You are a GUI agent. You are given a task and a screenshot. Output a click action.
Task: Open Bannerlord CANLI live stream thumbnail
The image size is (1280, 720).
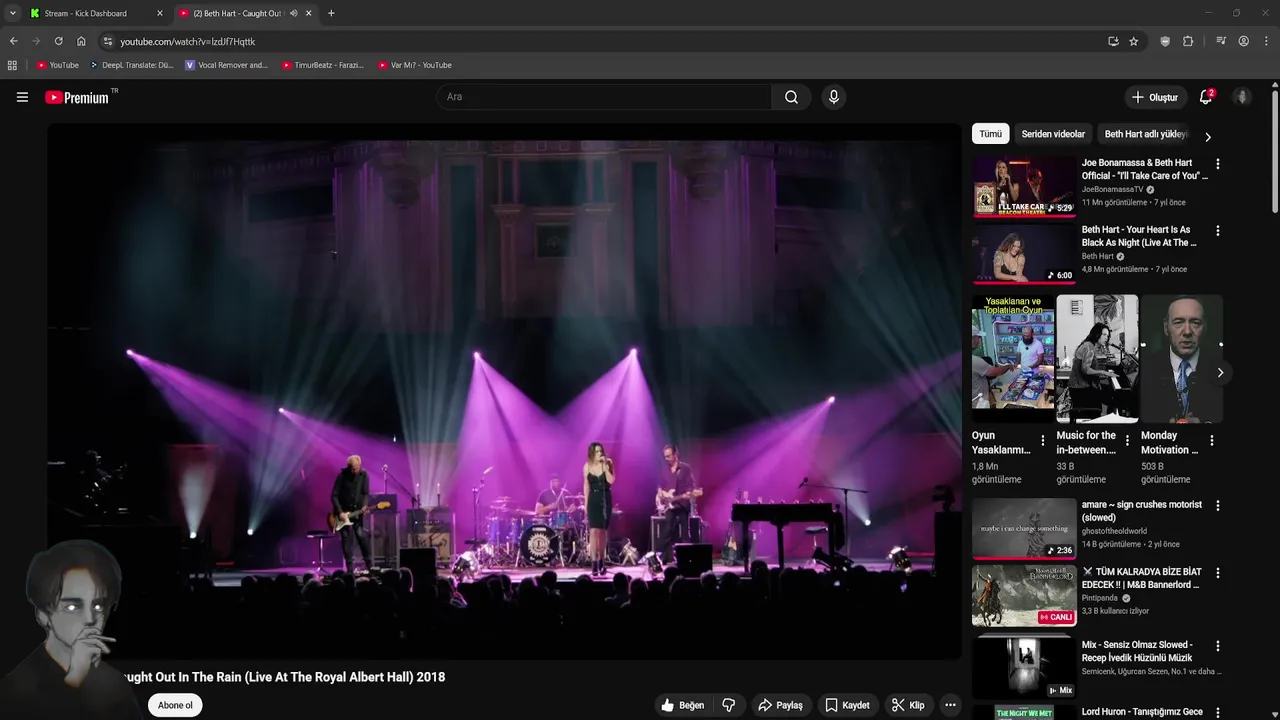pos(1024,595)
